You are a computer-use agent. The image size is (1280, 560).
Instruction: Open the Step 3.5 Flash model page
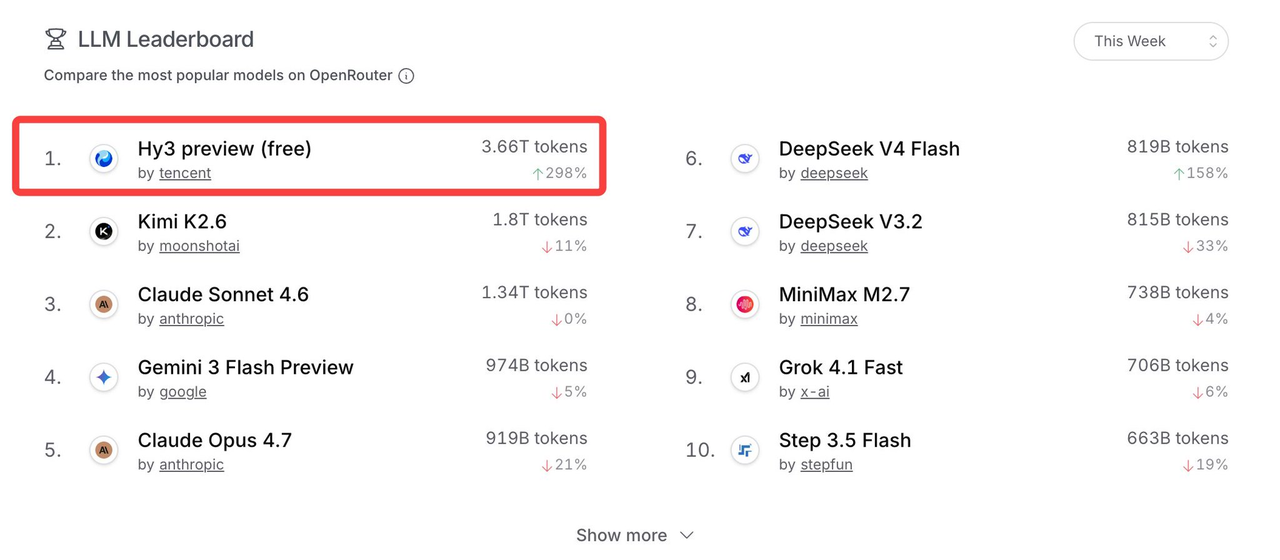click(x=845, y=441)
